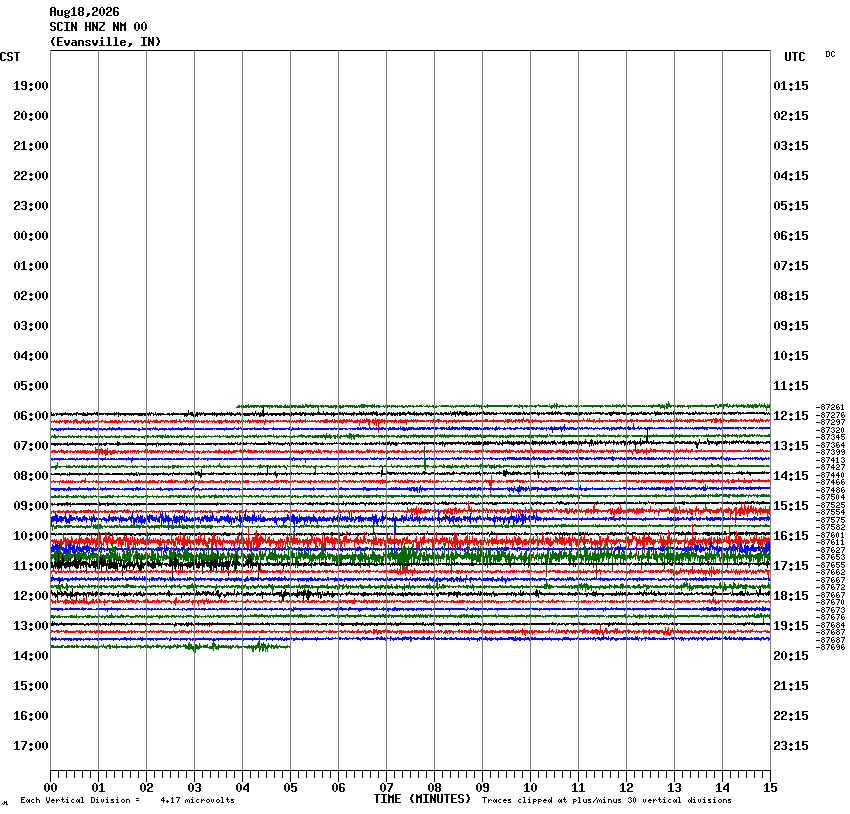This screenshot has height=814, width=850.
Task: Select the 11:00 CST row label
Action: pos(31,566)
